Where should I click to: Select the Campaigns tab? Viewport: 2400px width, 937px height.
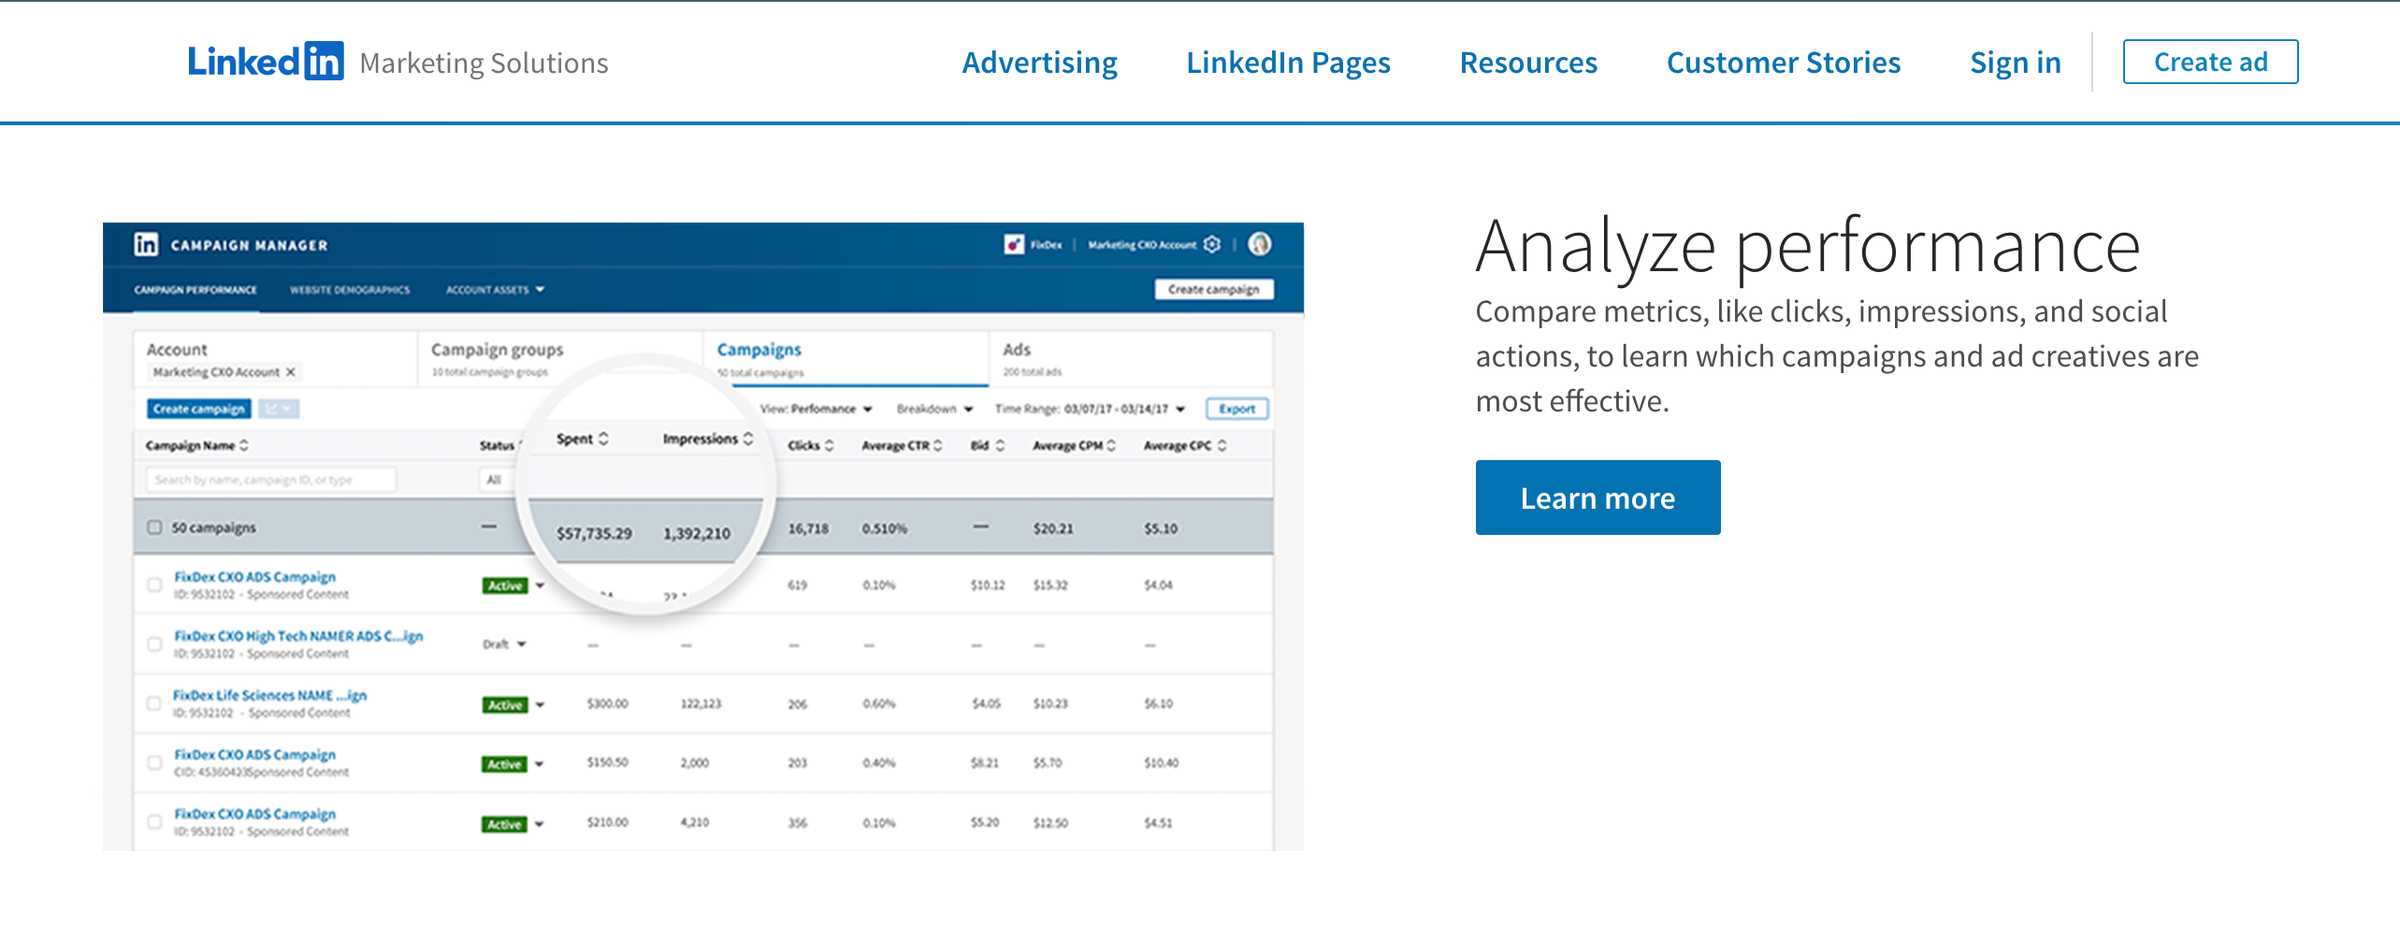(846, 359)
